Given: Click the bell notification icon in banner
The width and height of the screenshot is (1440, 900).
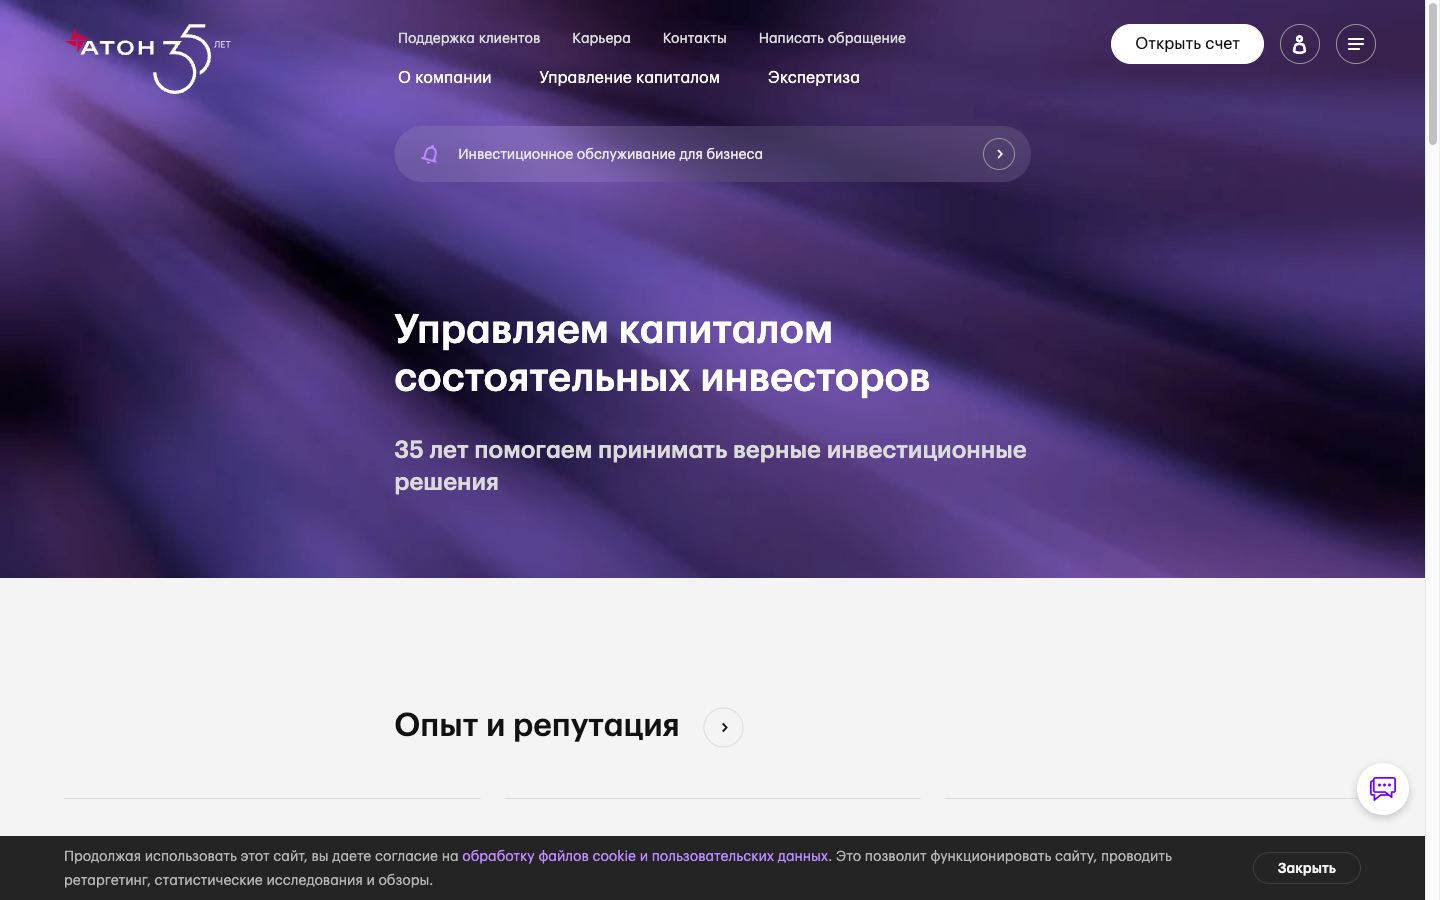Looking at the screenshot, I should point(430,154).
